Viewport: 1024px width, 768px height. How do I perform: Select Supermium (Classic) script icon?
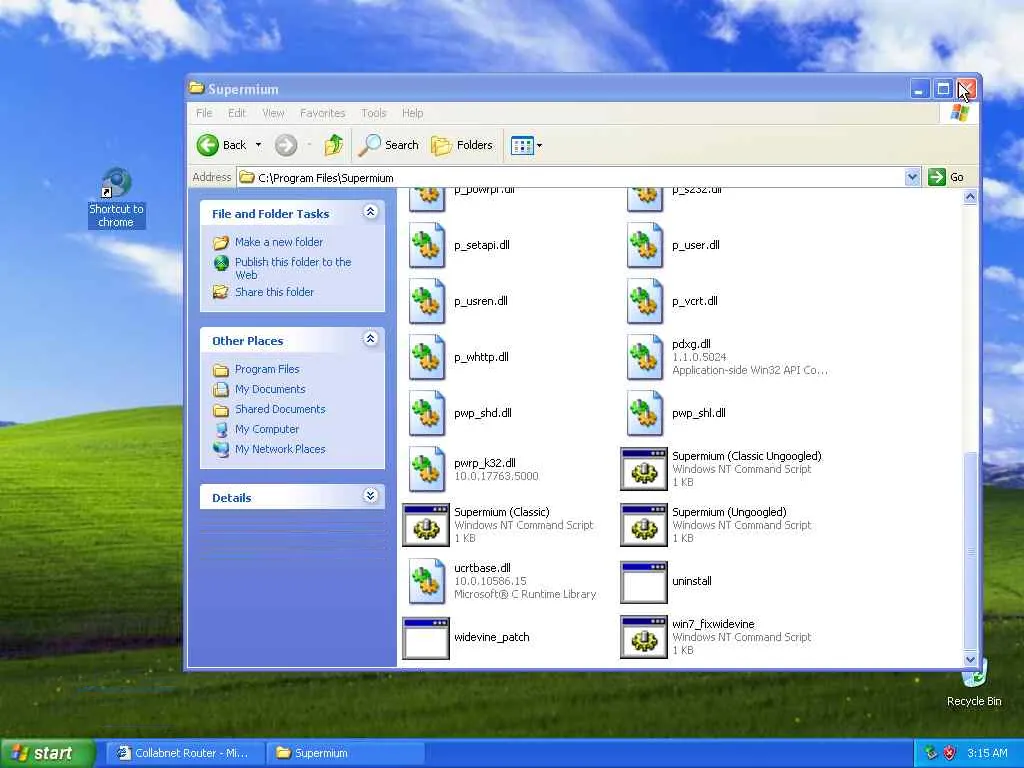click(426, 525)
